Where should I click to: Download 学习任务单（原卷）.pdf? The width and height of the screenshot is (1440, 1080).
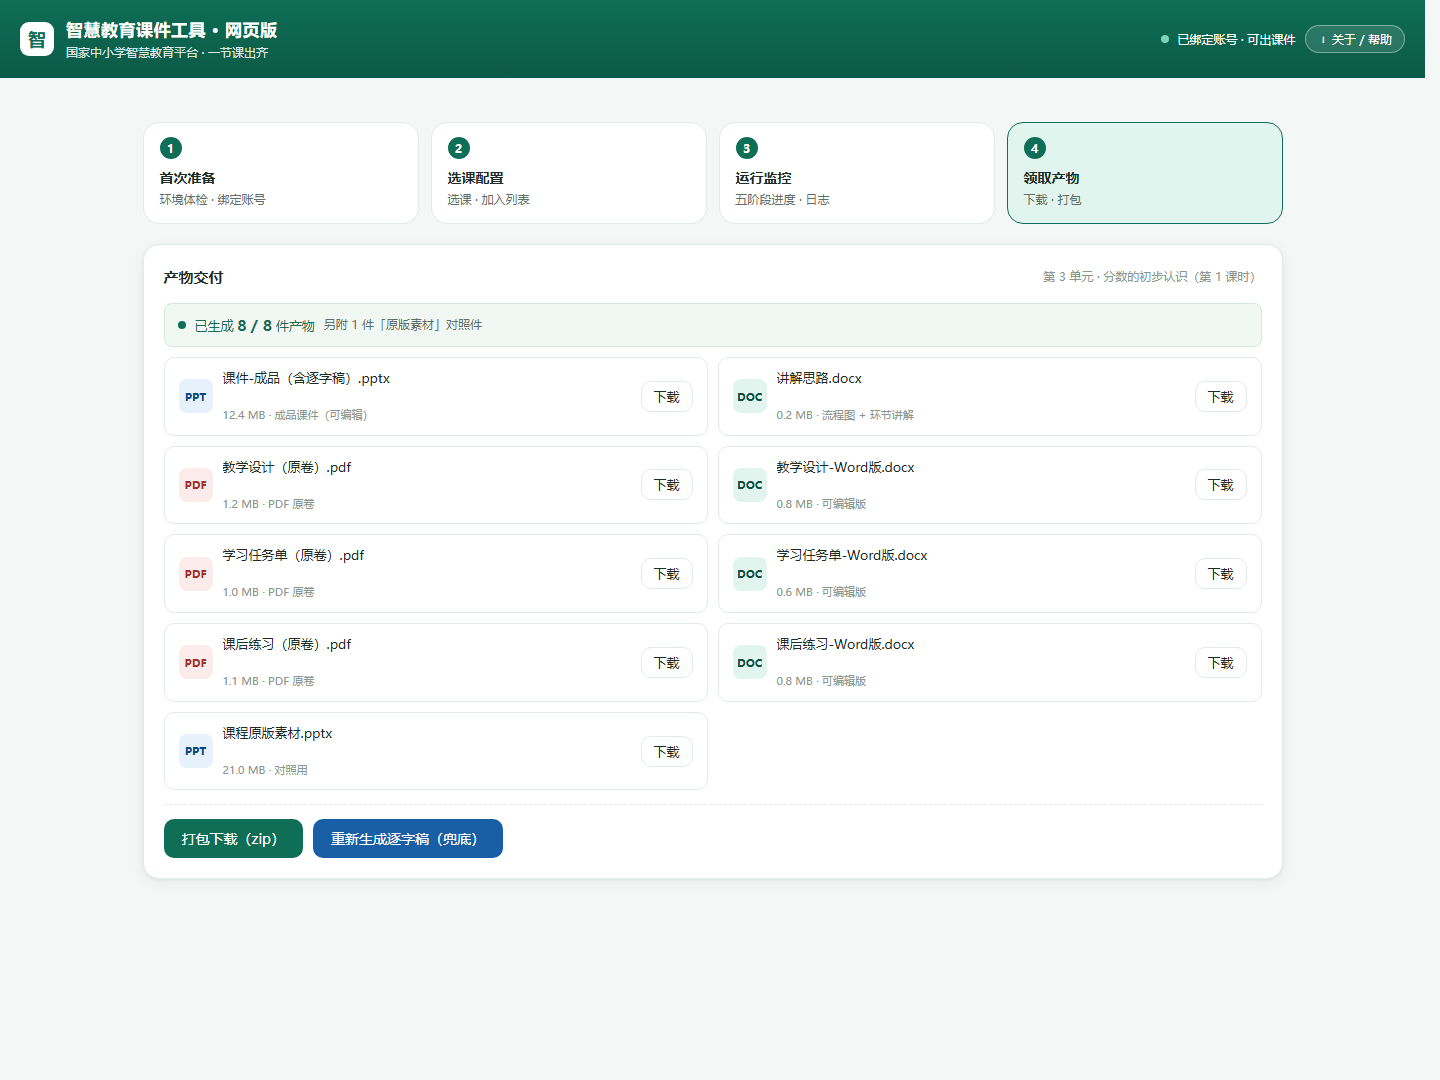[x=667, y=574]
